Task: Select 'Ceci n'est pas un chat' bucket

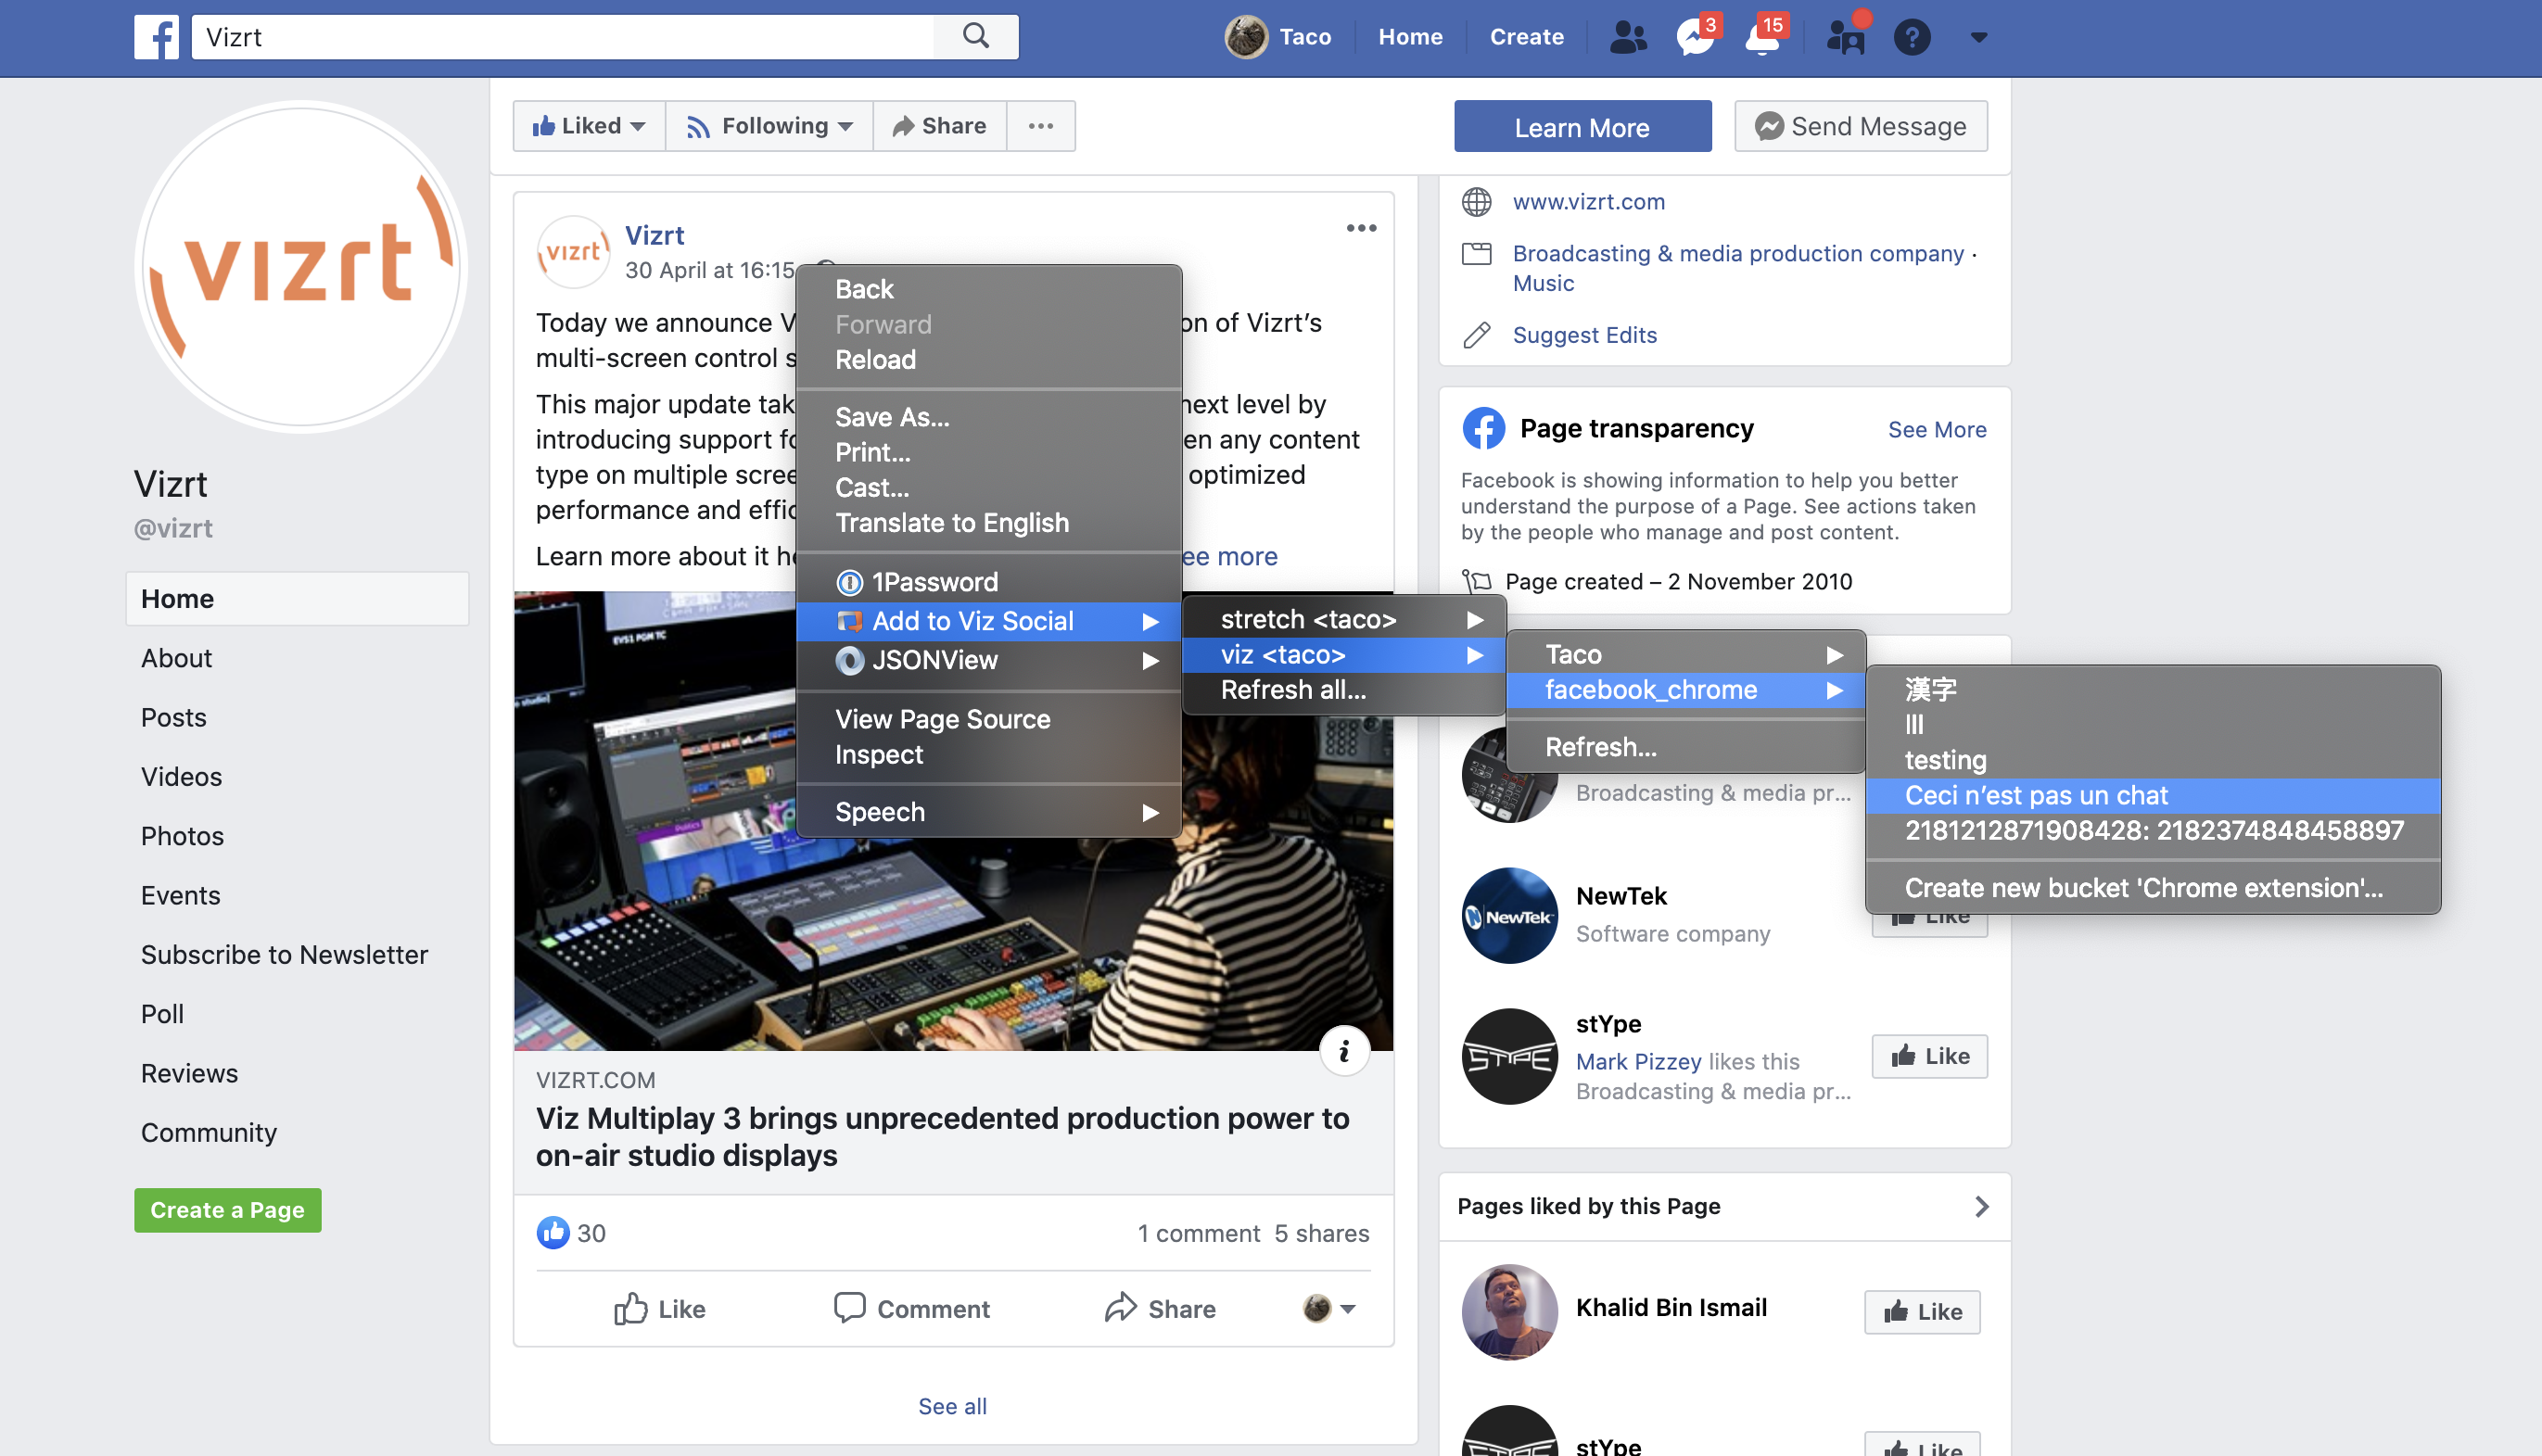Action: click(2153, 796)
